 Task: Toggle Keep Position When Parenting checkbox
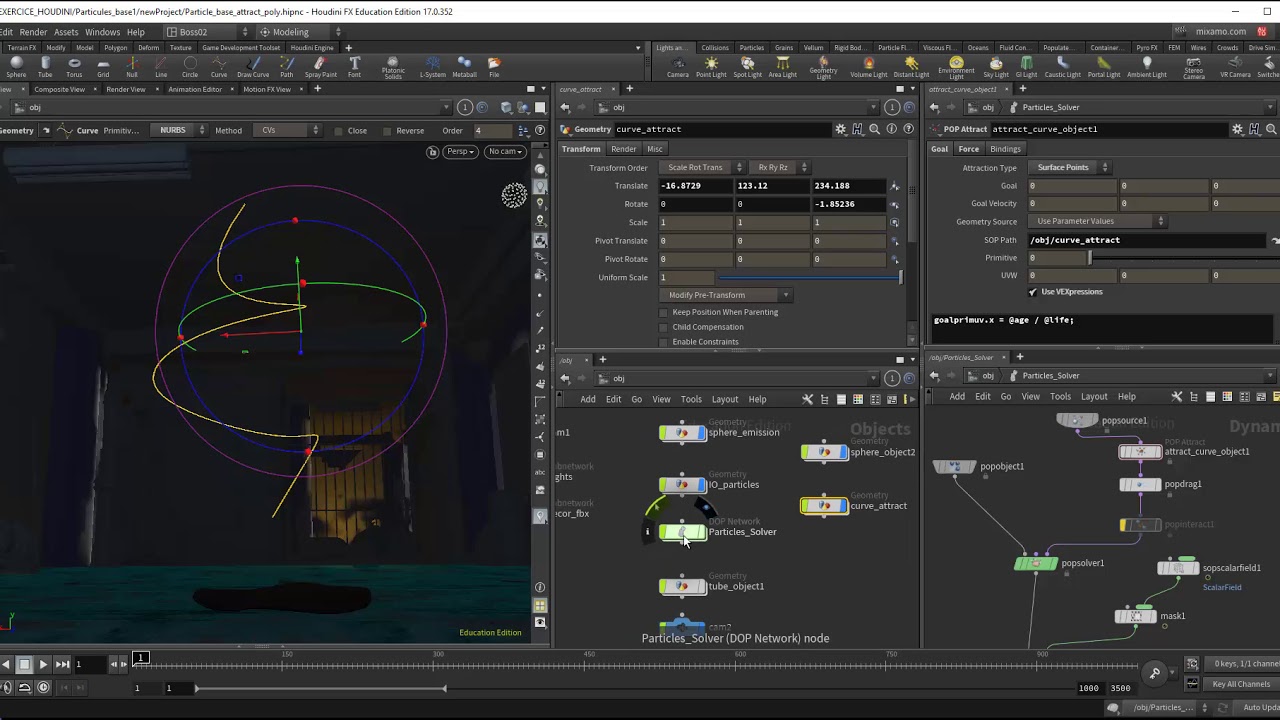point(663,312)
